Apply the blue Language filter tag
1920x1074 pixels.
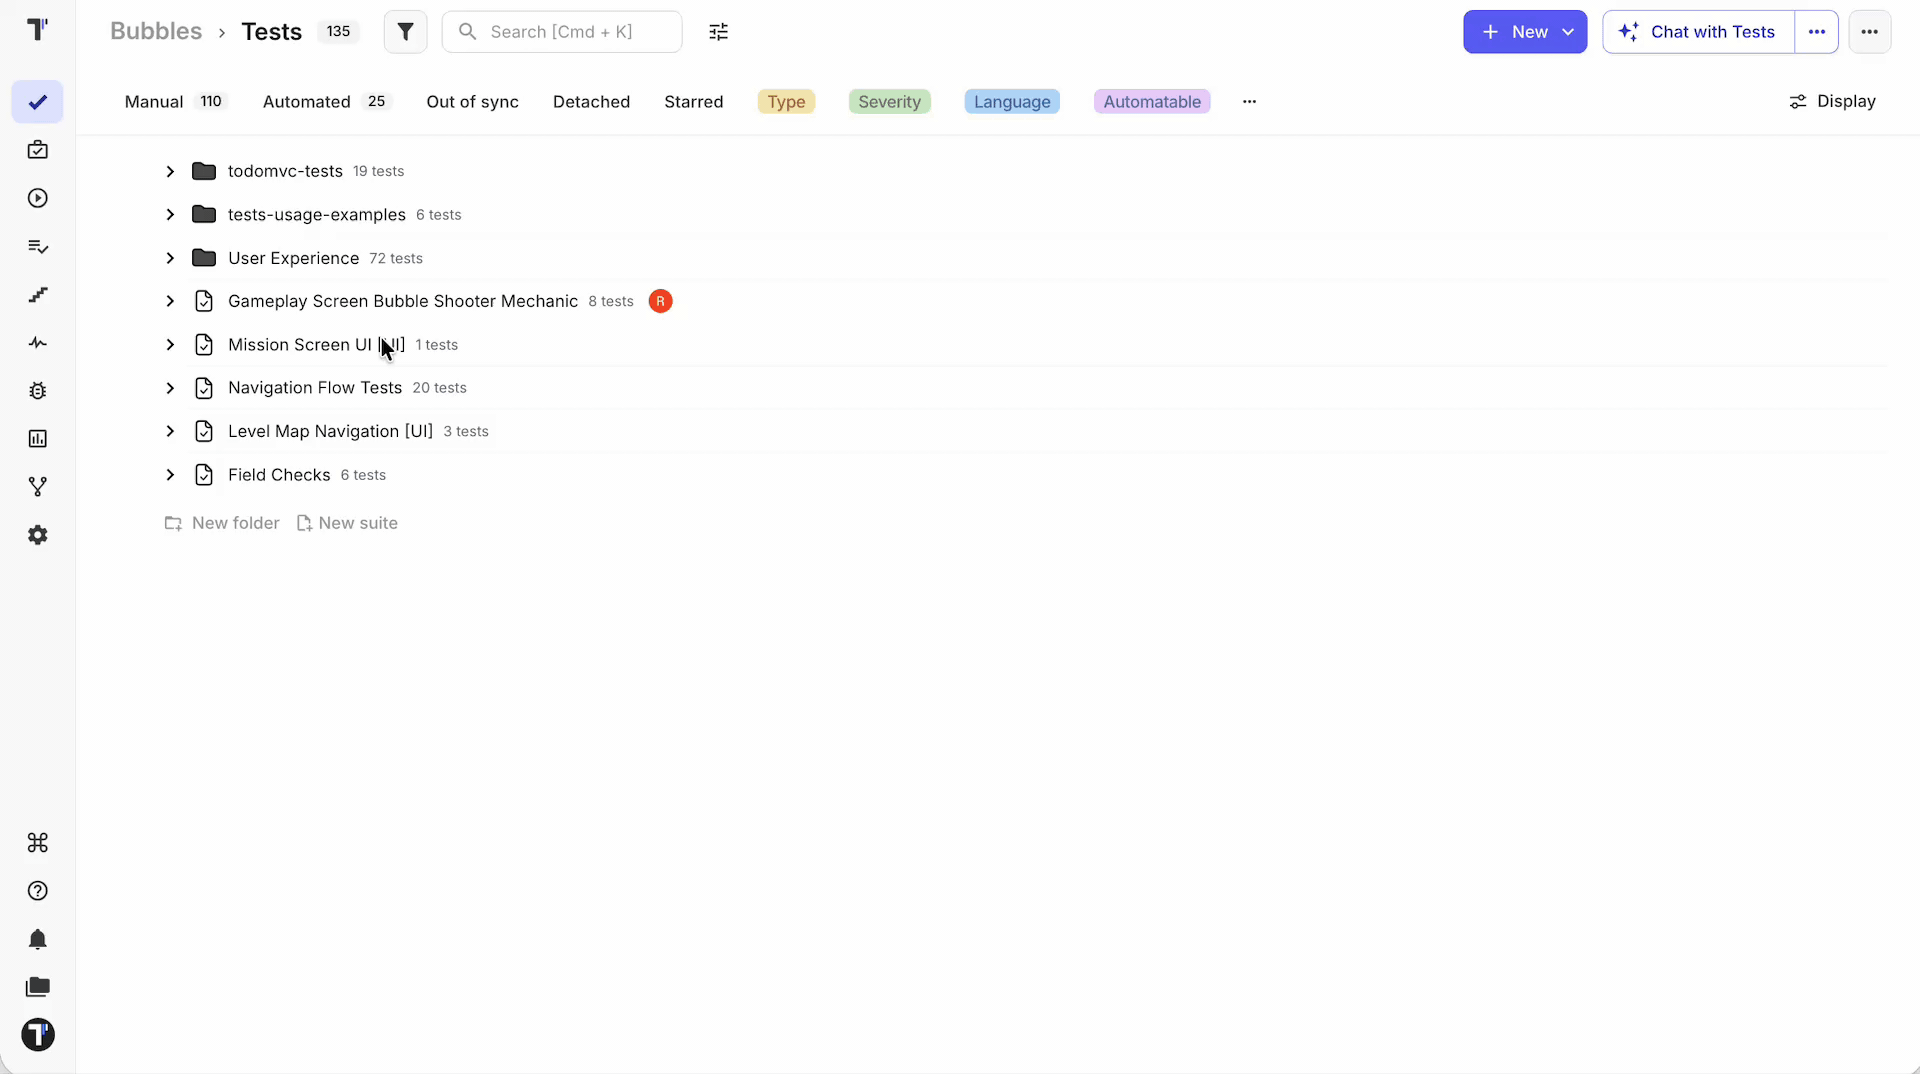1012,101
